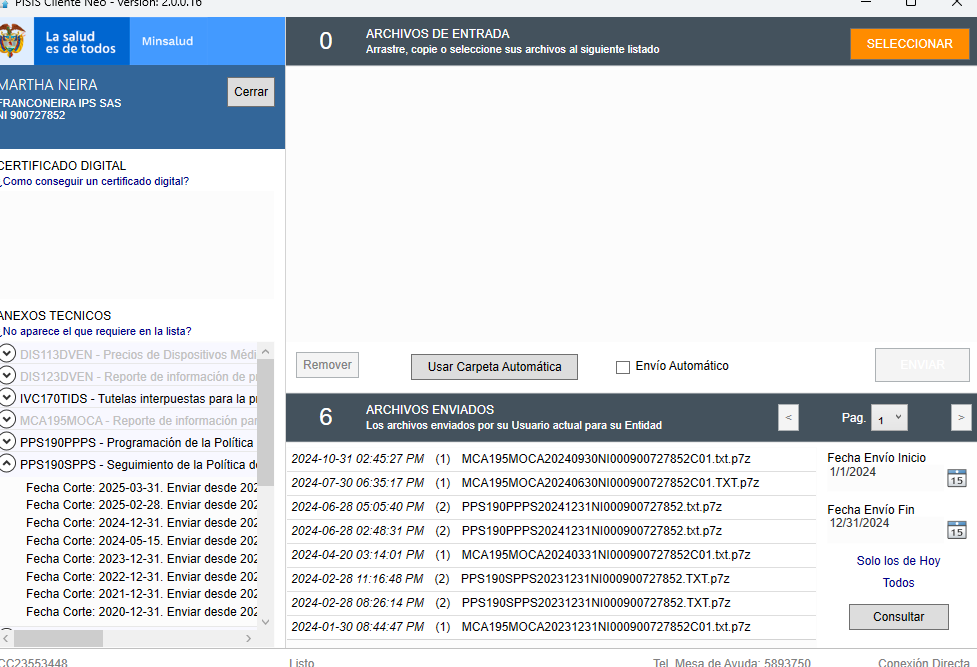977x667 pixels.
Task: Go to next page of sent files
Action: coord(961,418)
